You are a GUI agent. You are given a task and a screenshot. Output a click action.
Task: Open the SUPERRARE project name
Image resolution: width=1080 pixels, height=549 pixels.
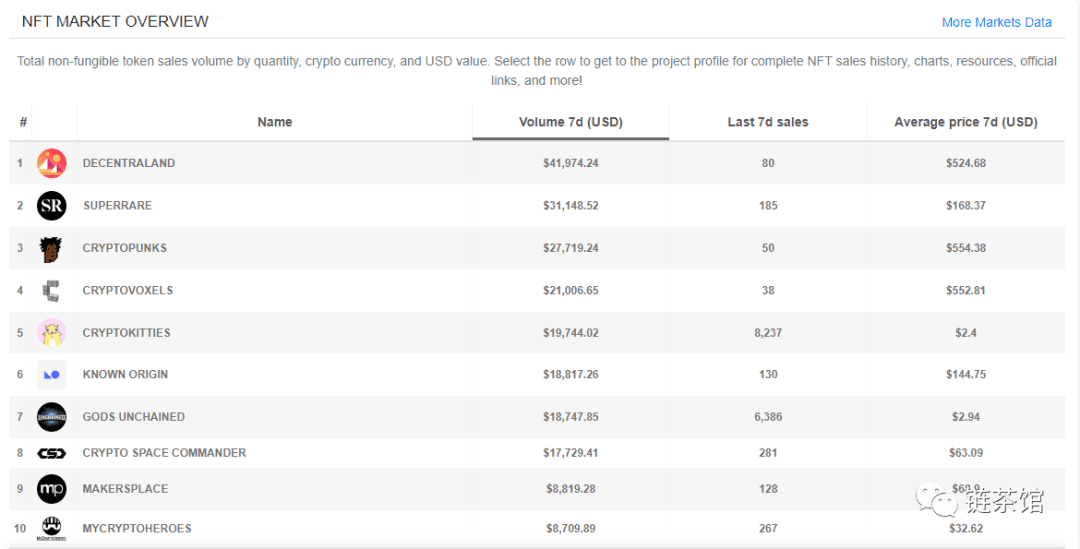point(117,205)
